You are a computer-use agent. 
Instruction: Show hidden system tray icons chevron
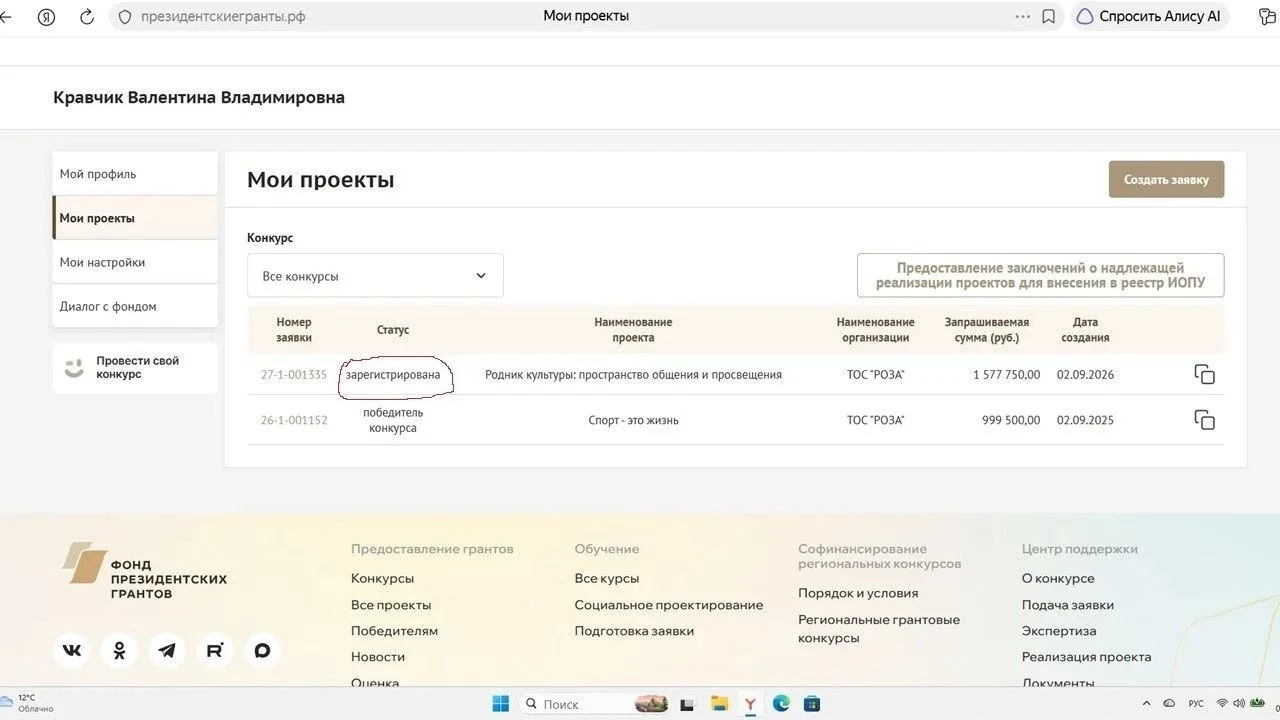[x=1145, y=704]
